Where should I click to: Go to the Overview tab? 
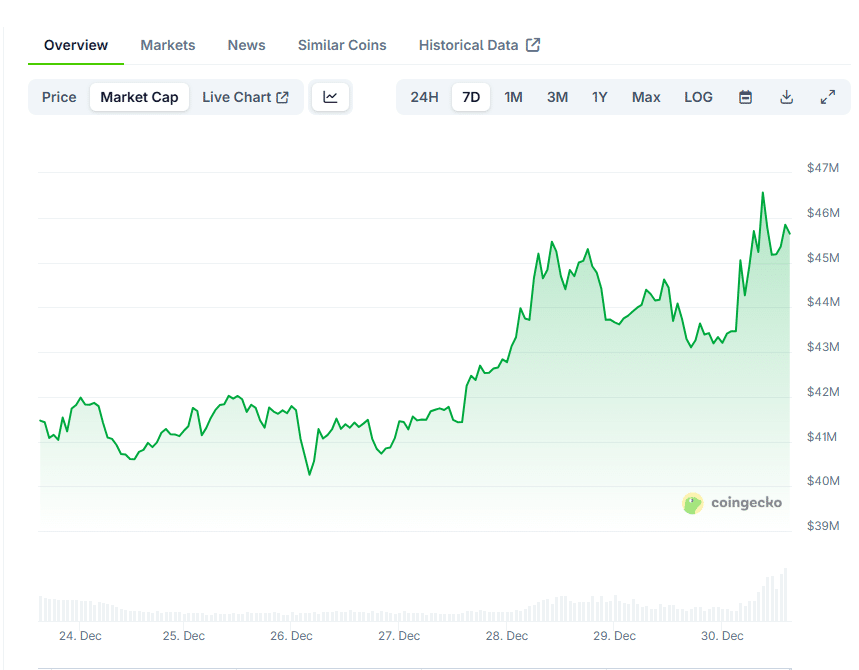76,45
